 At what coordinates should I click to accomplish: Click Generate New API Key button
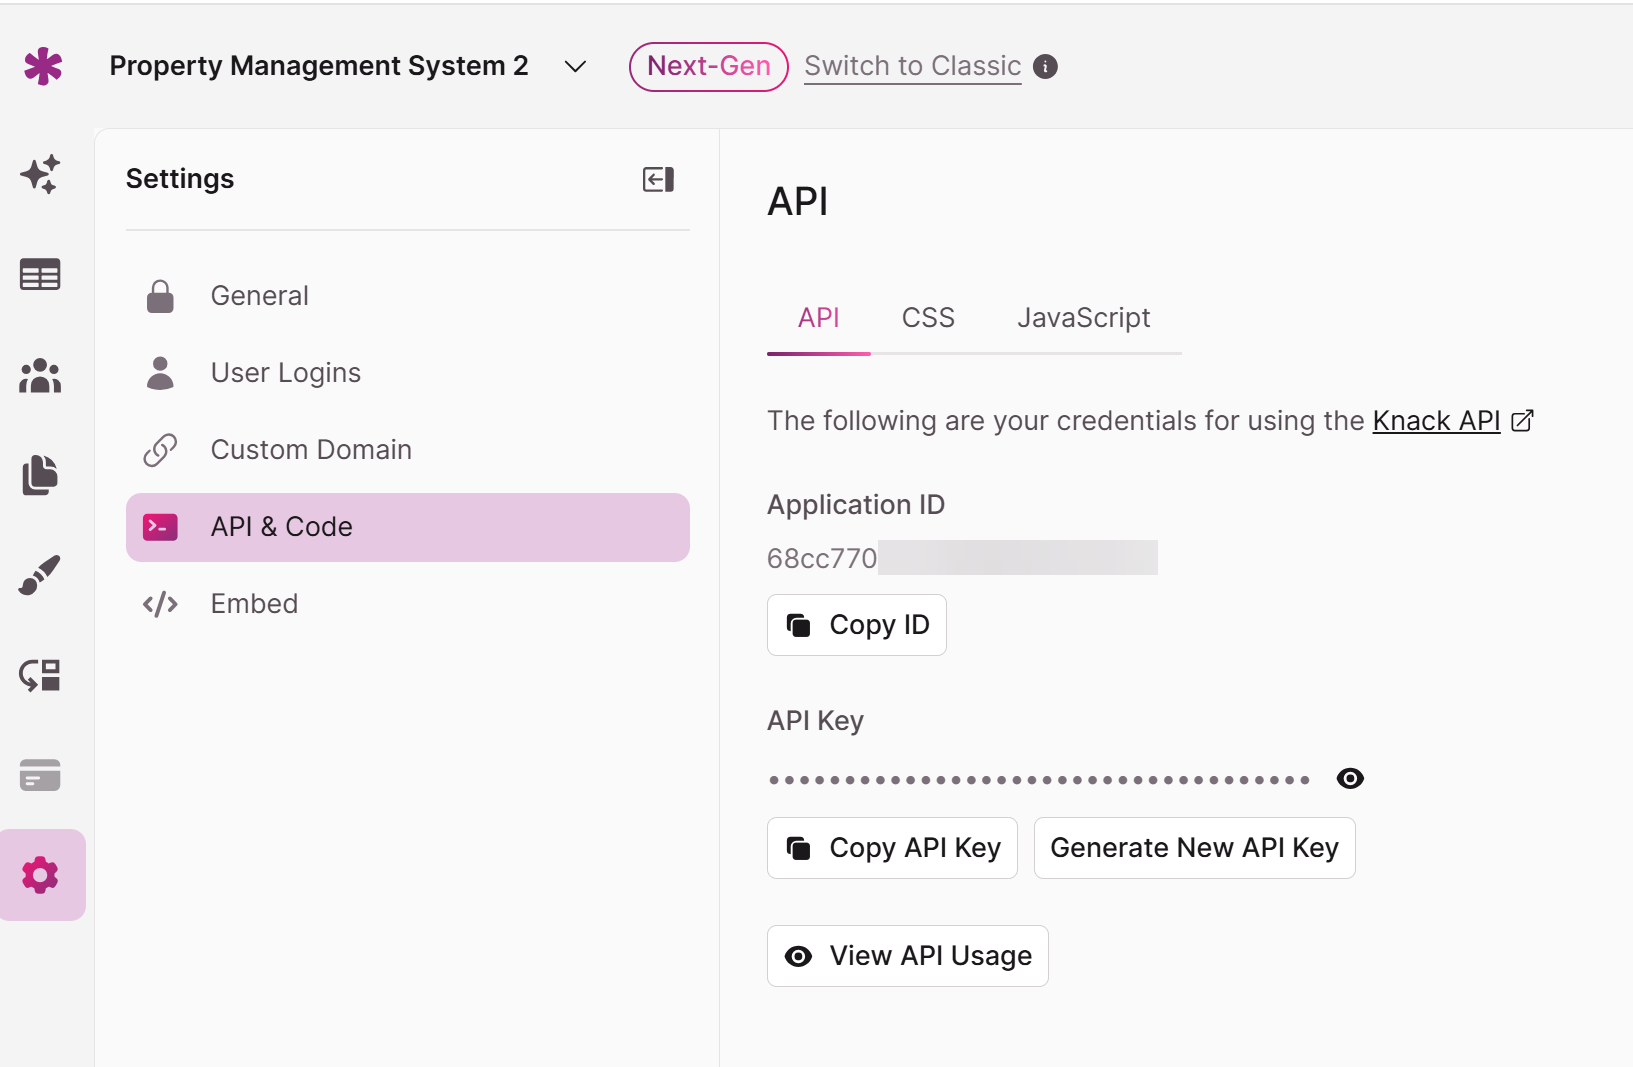[x=1194, y=848]
